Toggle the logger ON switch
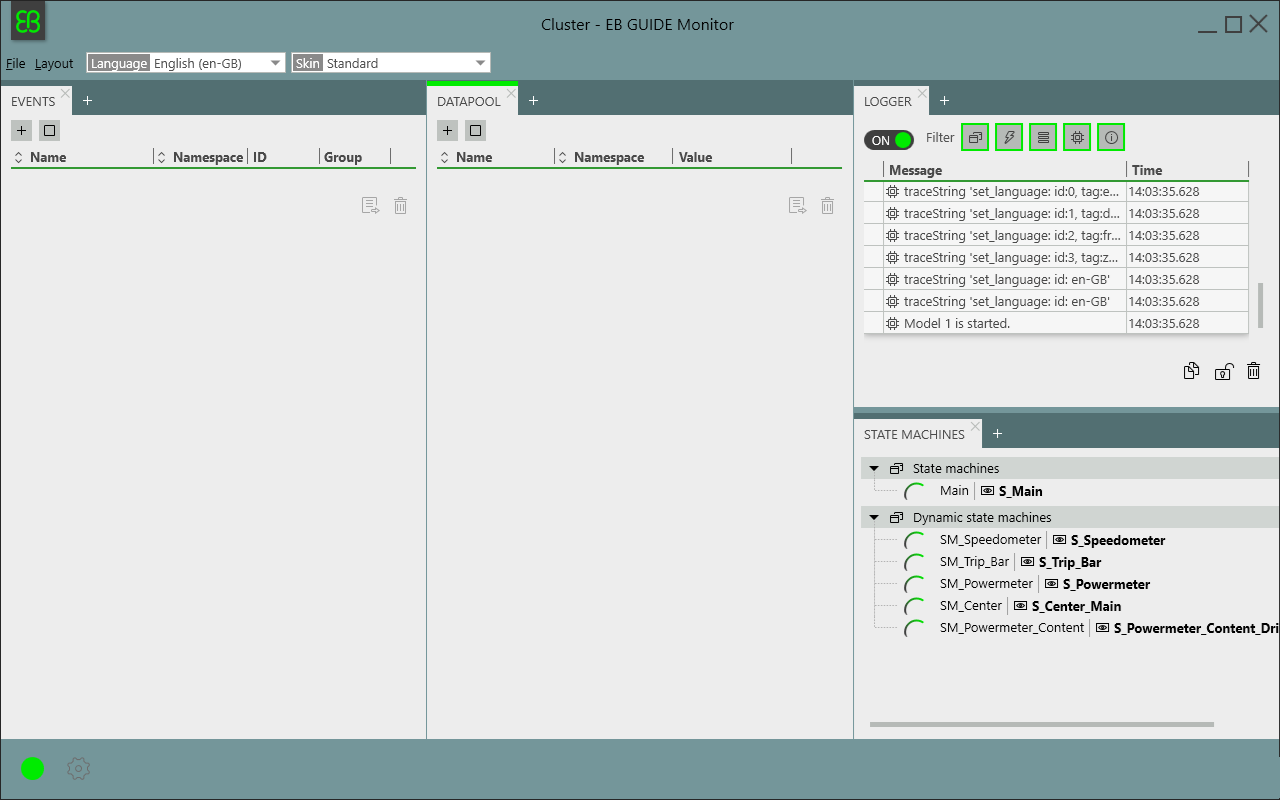 pyautogui.click(x=889, y=140)
